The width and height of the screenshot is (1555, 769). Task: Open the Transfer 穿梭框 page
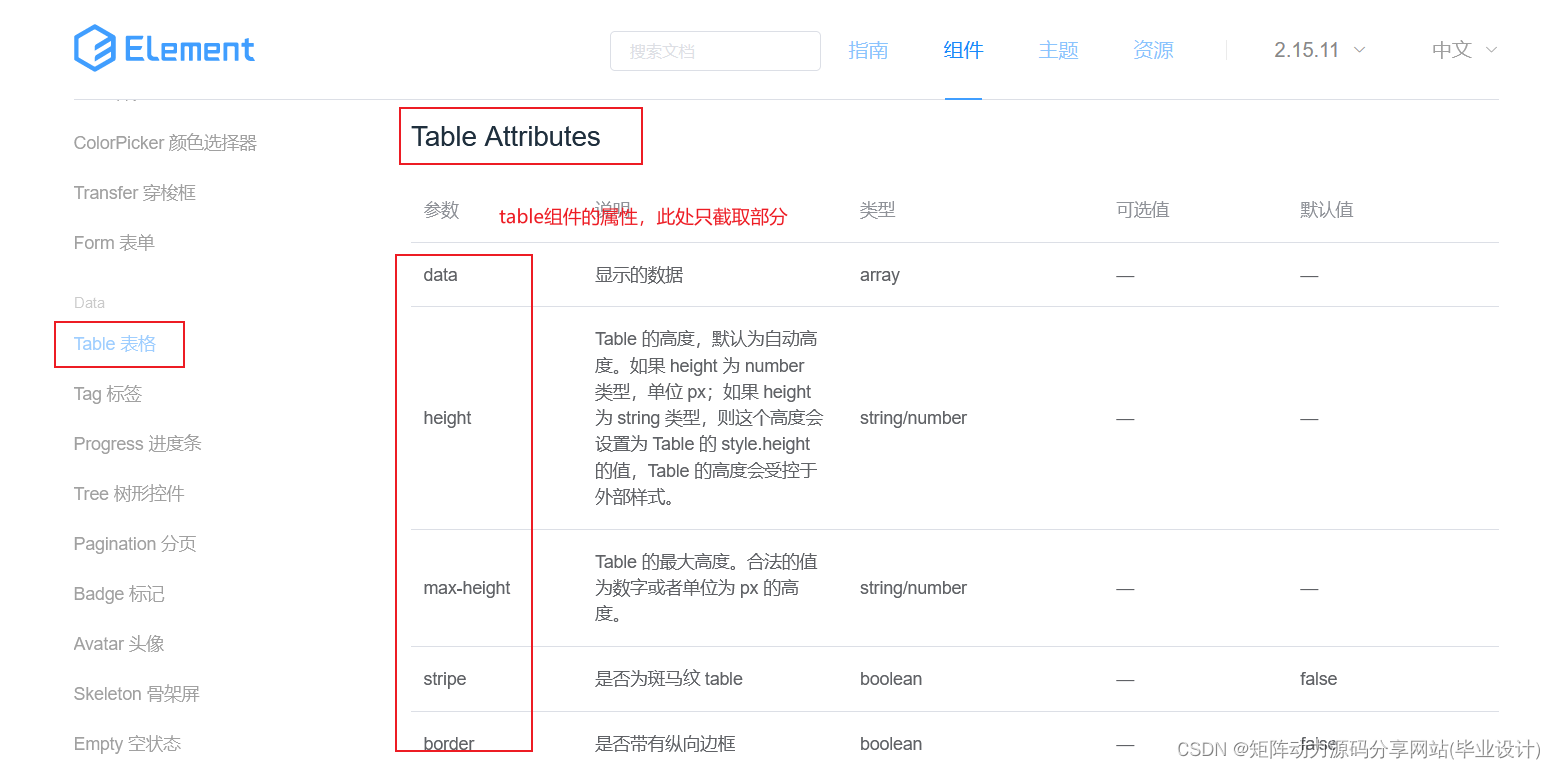point(134,192)
